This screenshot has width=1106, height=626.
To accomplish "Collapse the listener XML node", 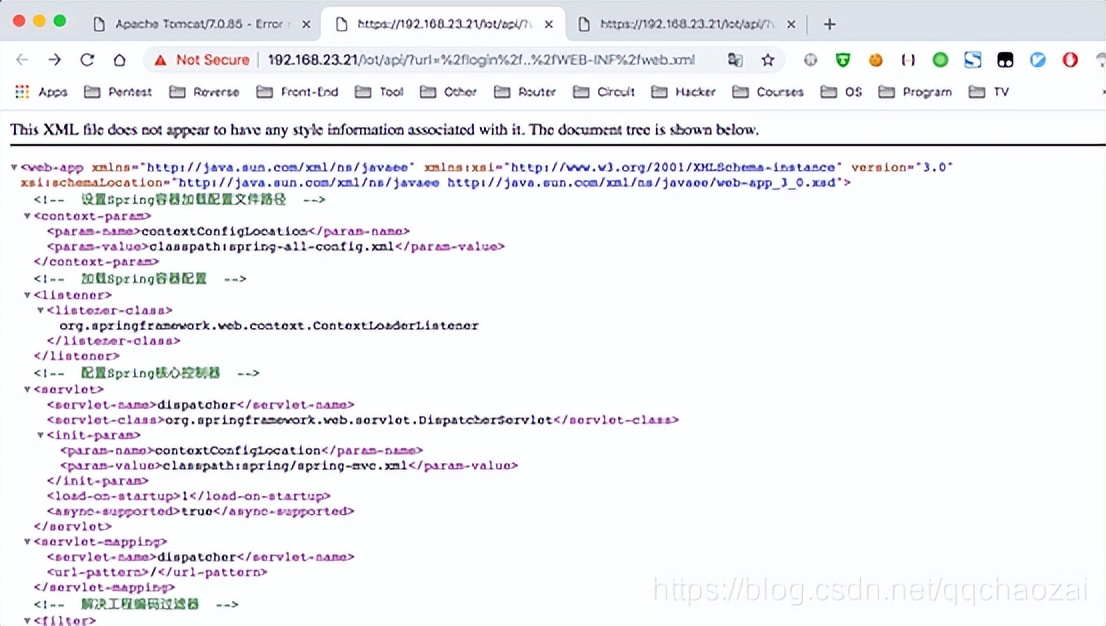I will [28, 295].
